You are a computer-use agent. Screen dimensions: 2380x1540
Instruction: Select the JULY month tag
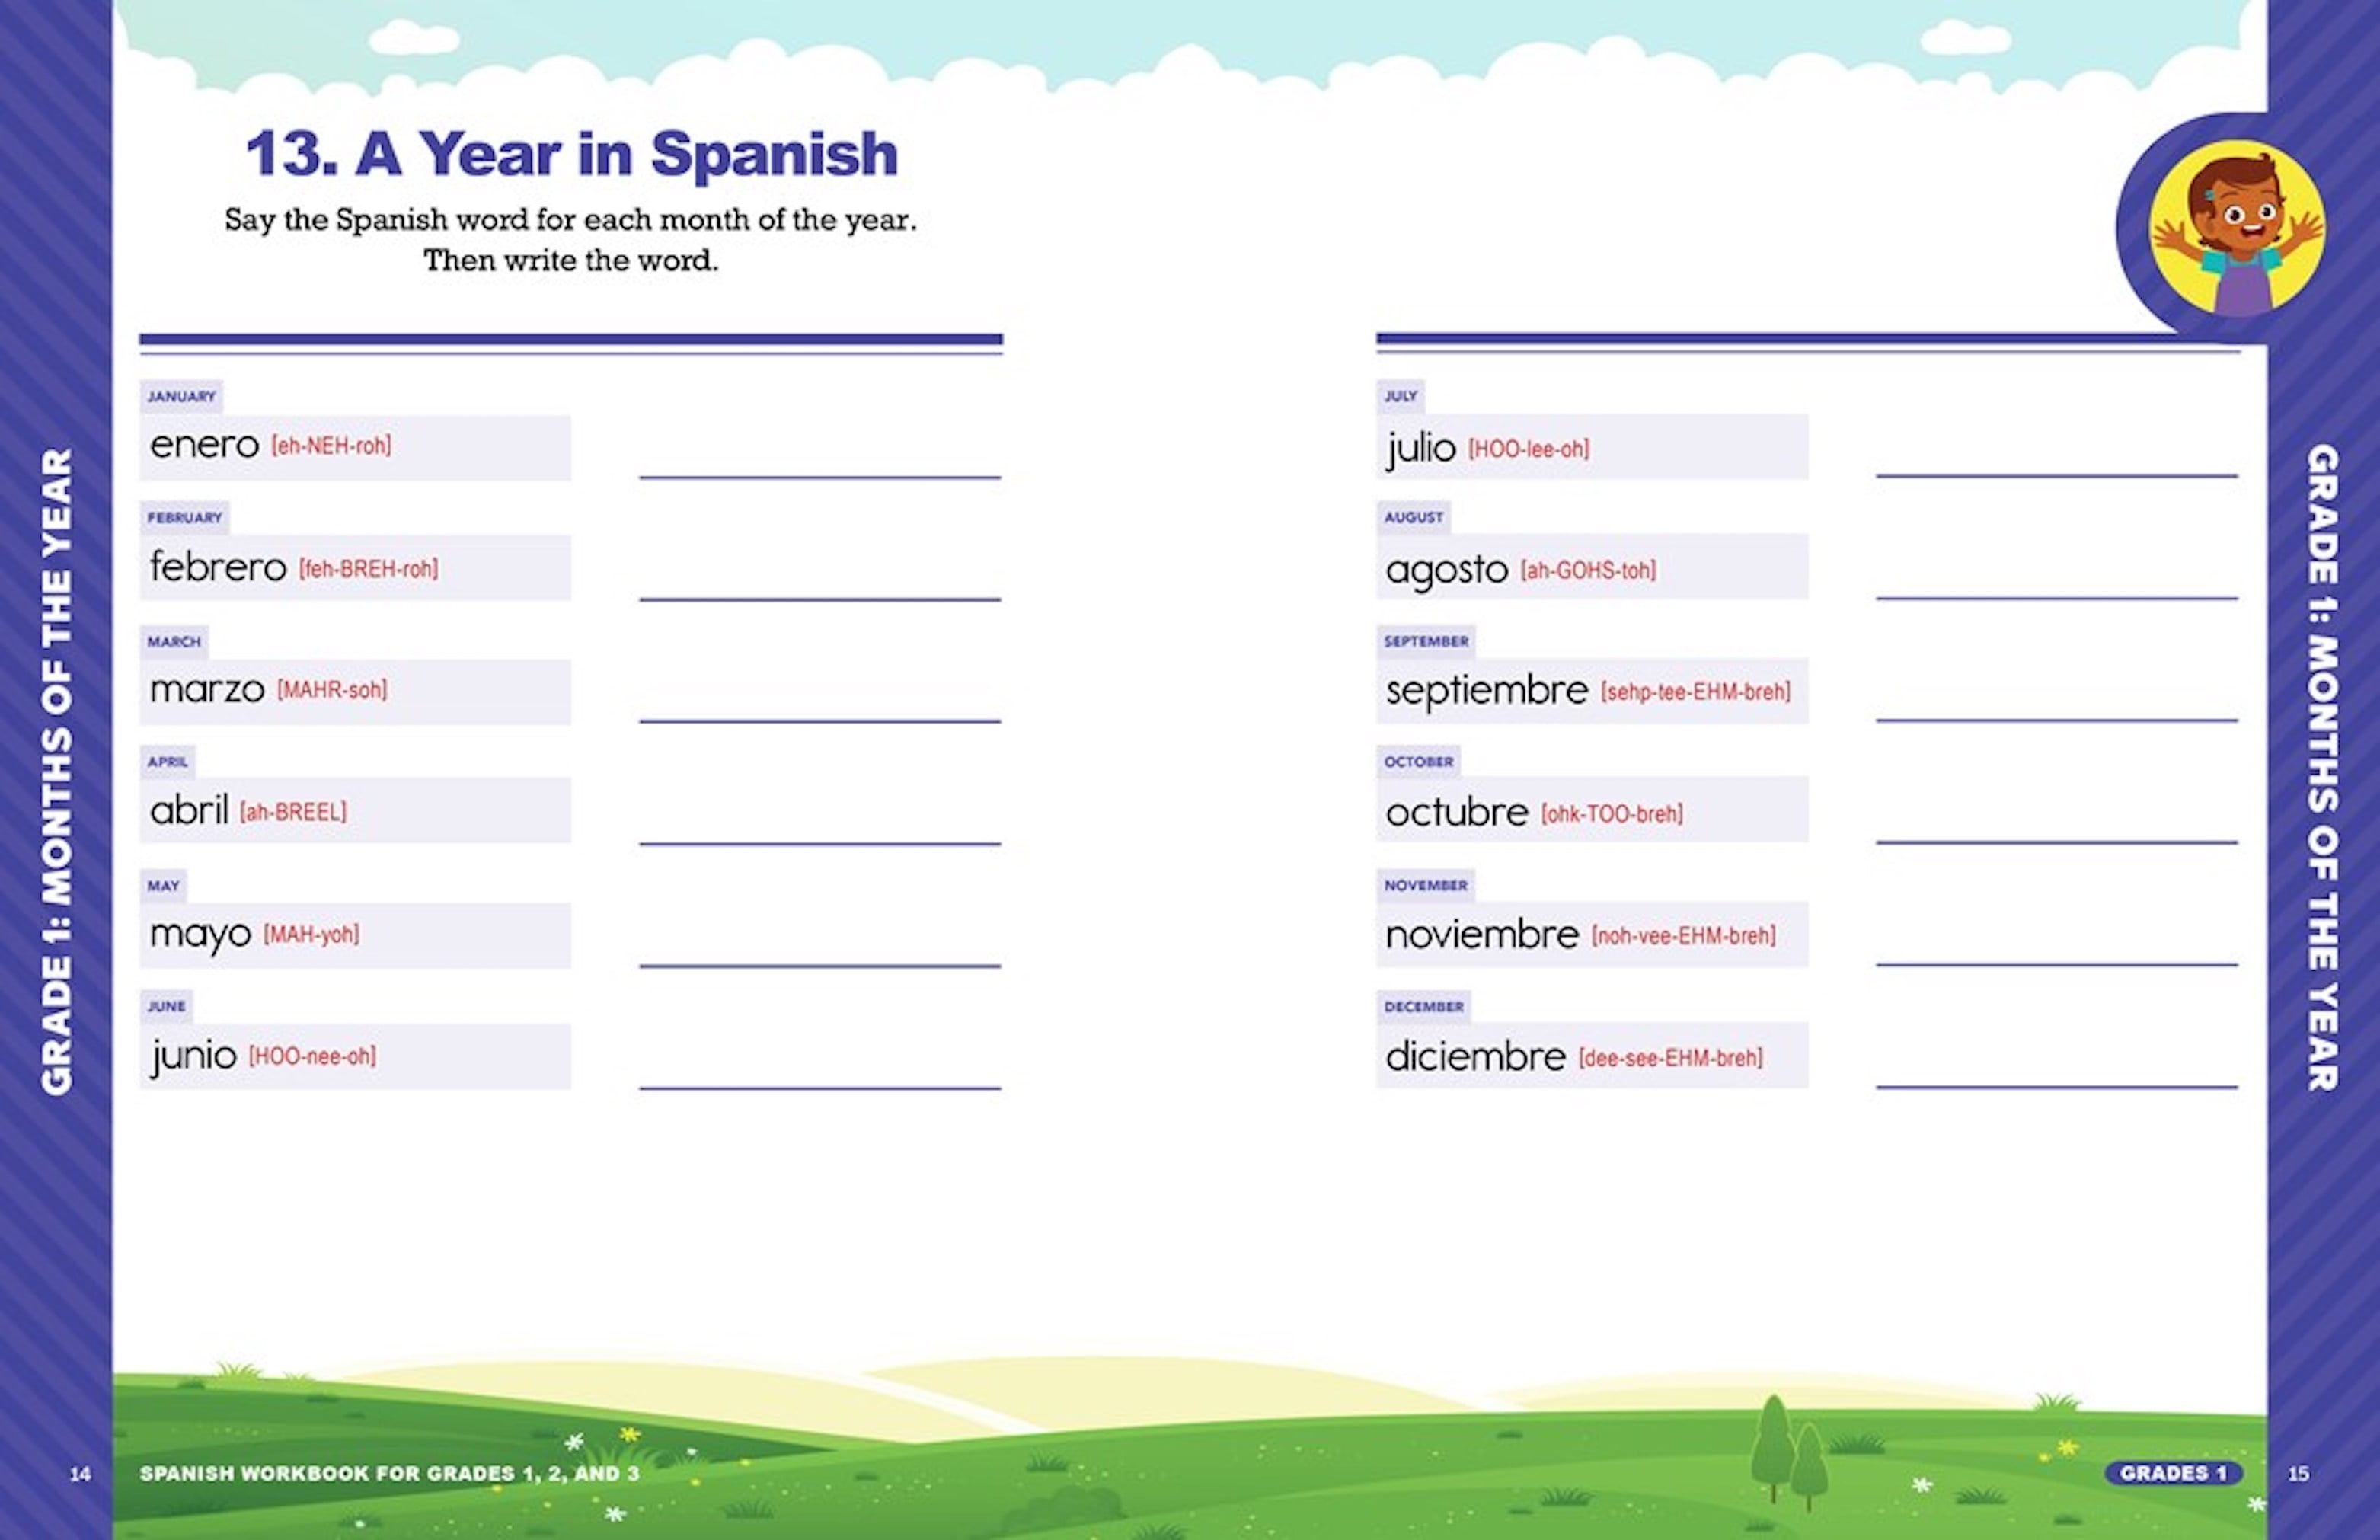pyautogui.click(x=1400, y=396)
